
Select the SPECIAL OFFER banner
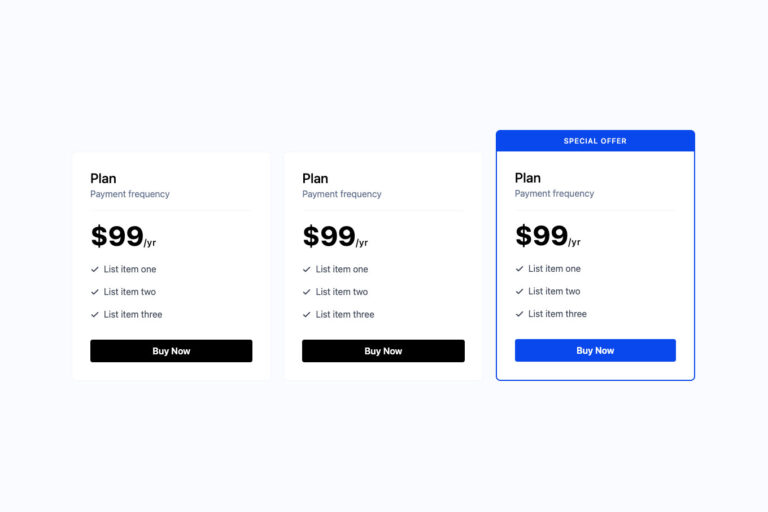pyautogui.click(x=595, y=141)
